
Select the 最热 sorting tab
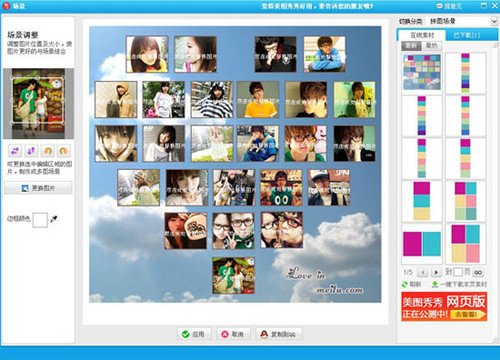(x=432, y=45)
